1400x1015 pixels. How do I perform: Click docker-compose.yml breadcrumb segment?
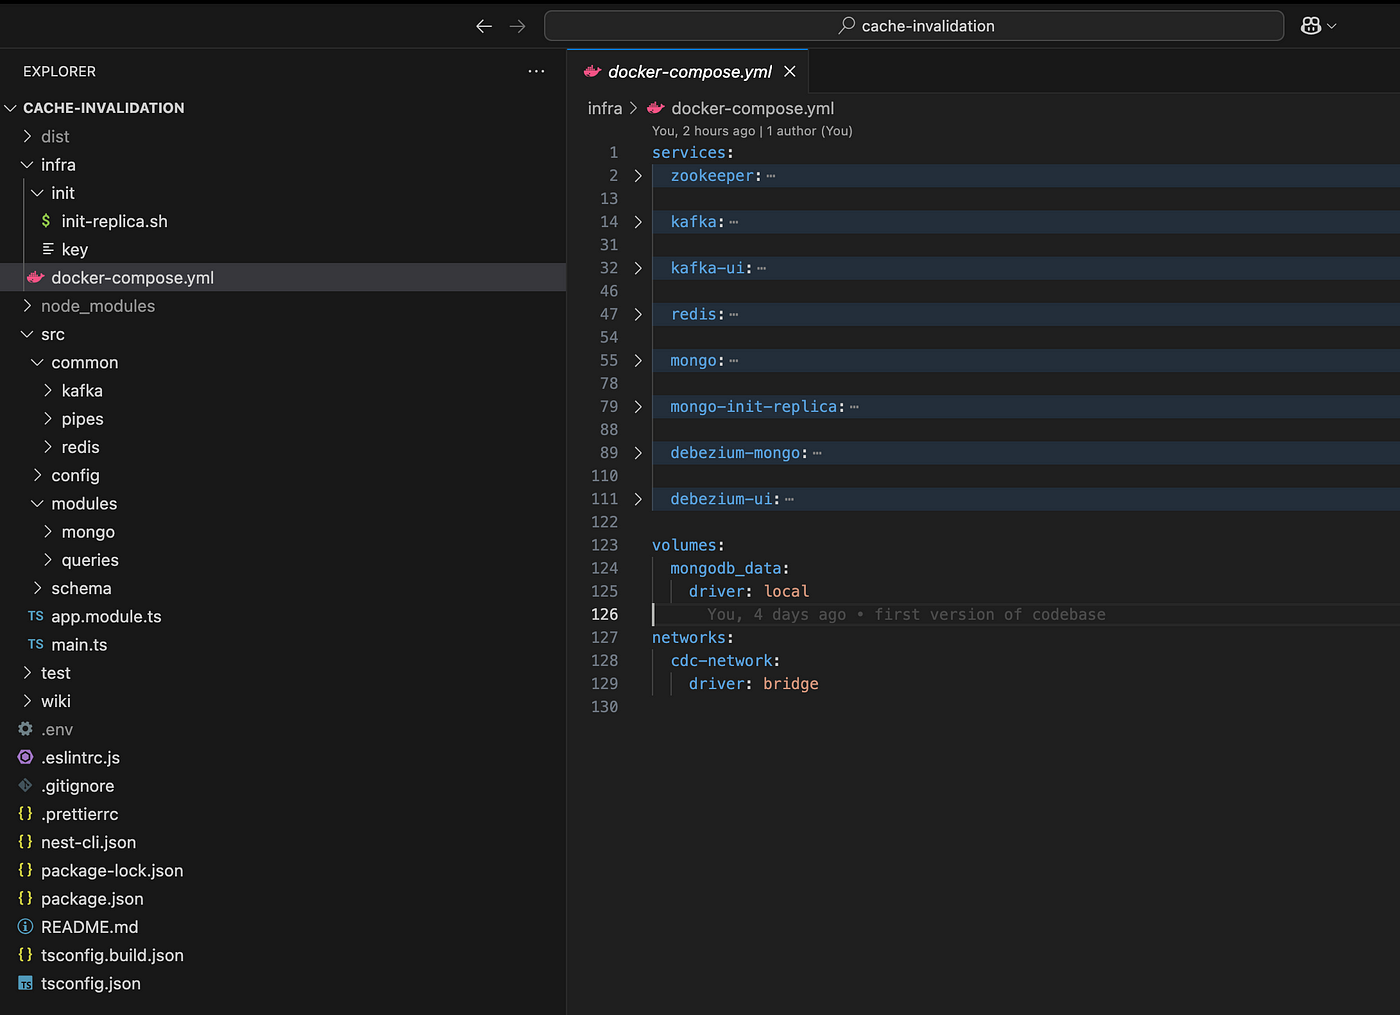click(x=752, y=108)
